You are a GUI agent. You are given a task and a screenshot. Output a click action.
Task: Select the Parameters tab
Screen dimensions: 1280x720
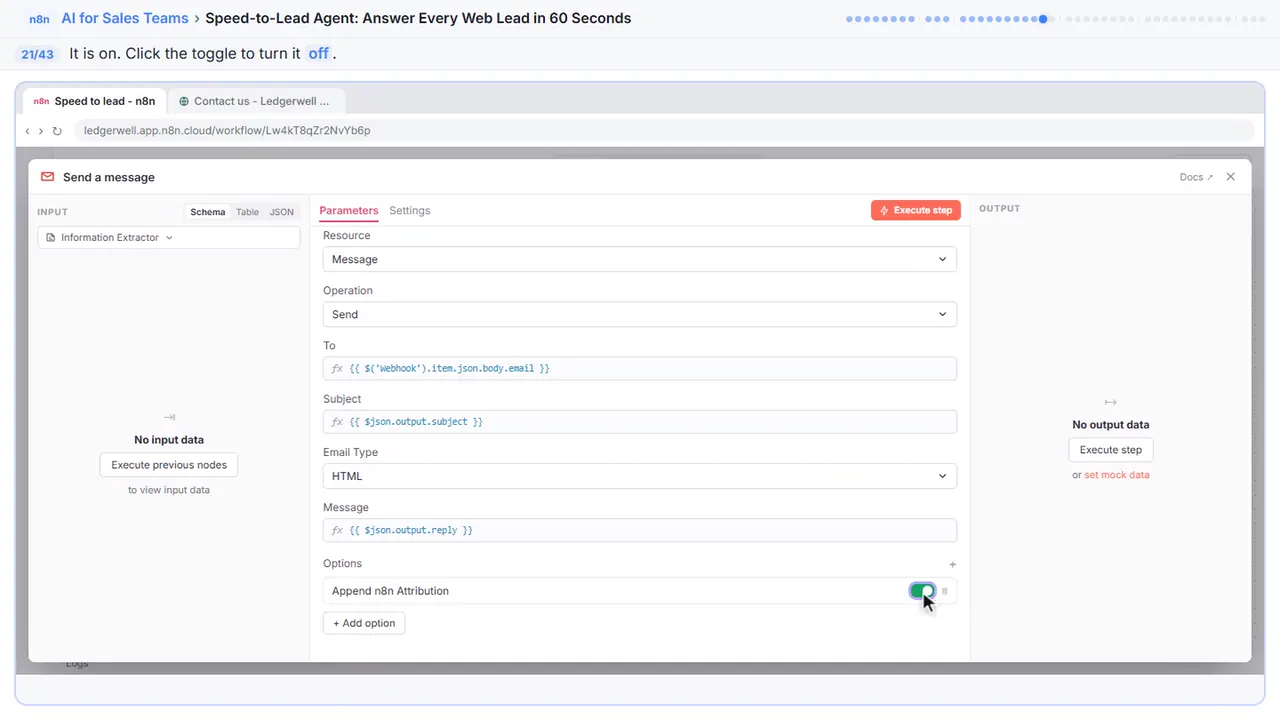pos(348,211)
